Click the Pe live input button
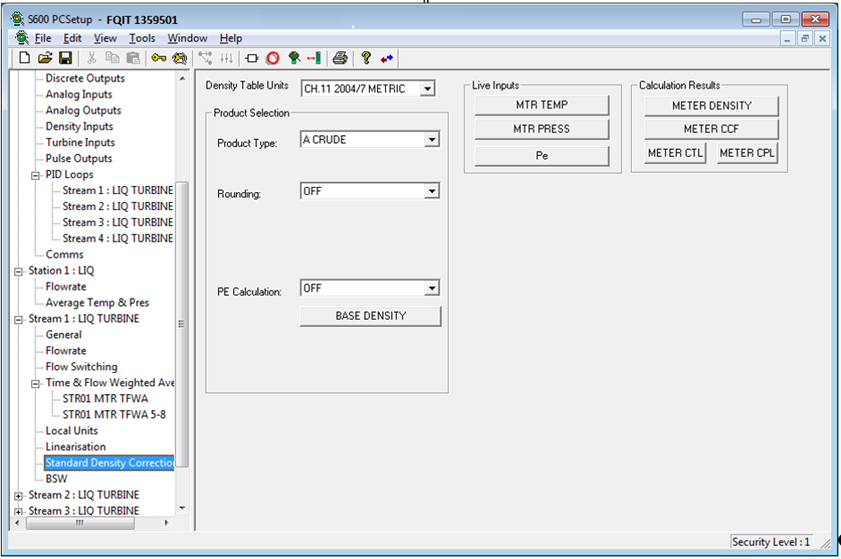This screenshot has width=841, height=559. click(542, 156)
